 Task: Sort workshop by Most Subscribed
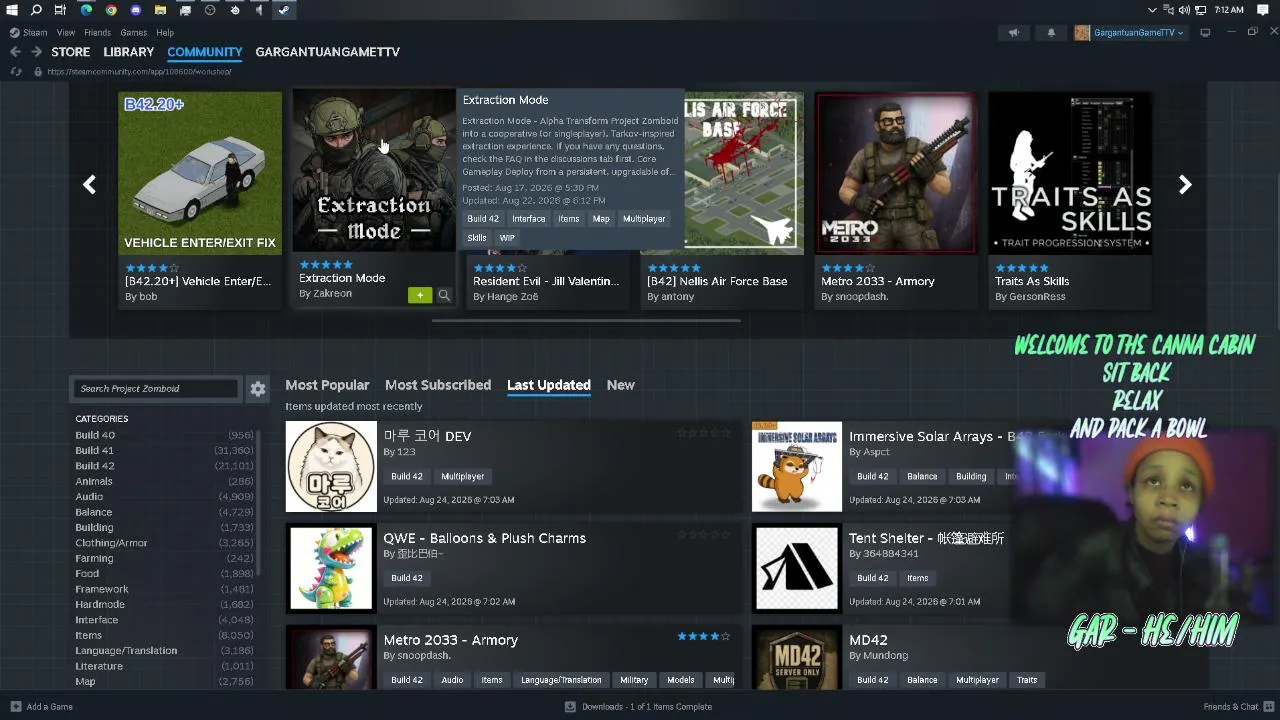[438, 385]
